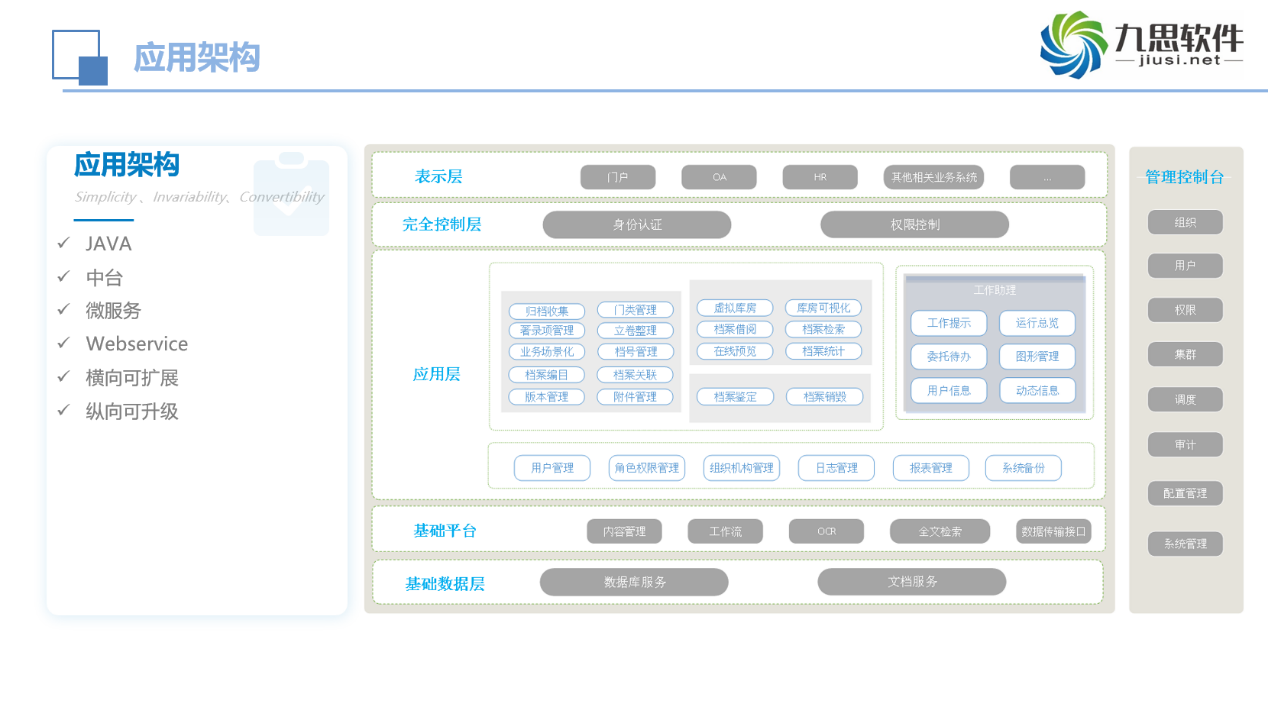
Task: Select the 数据库服务 pill
Action: 634,582
